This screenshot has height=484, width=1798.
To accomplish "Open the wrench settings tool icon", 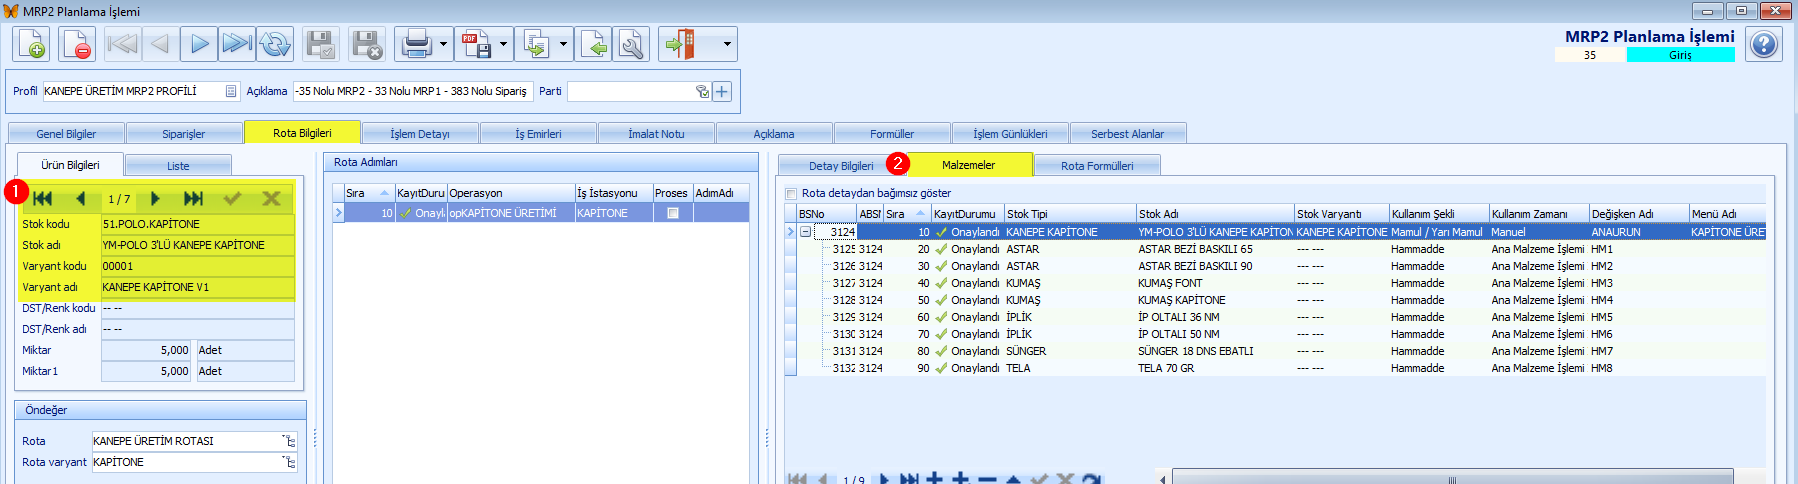I will (632, 44).
